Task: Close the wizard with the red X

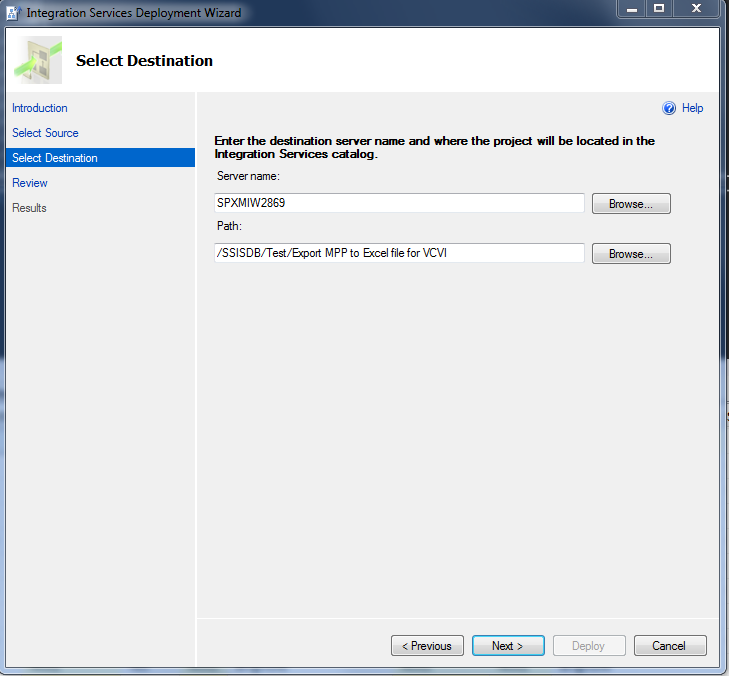Action: click(697, 9)
